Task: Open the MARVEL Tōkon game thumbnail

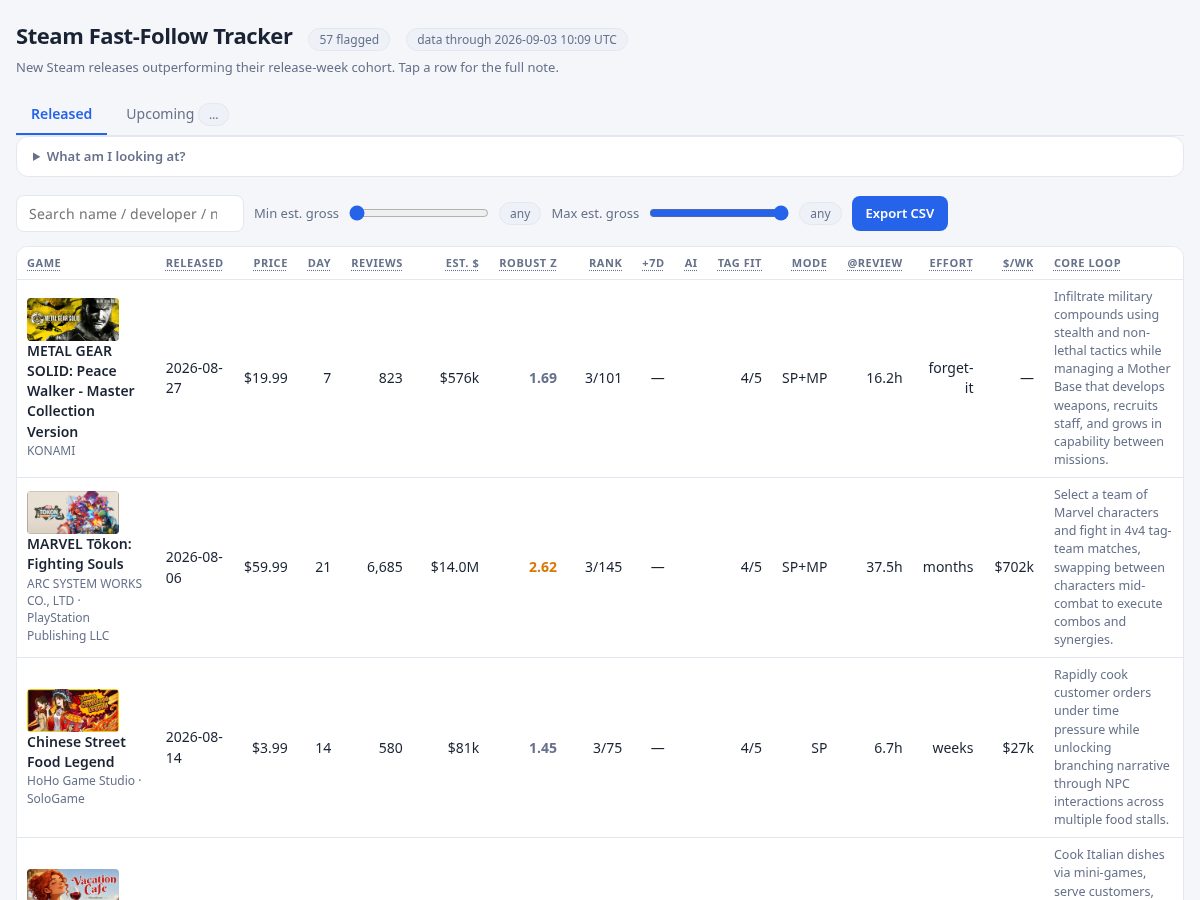Action: pyautogui.click(x=73, y=512)
